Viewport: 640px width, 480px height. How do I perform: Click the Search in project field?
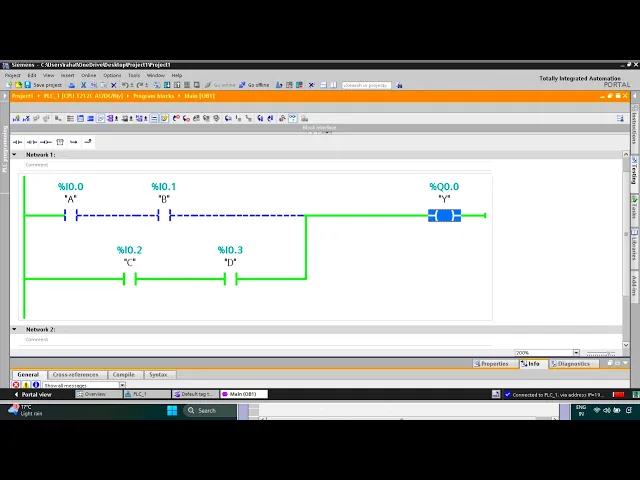[x=366, y=85]
